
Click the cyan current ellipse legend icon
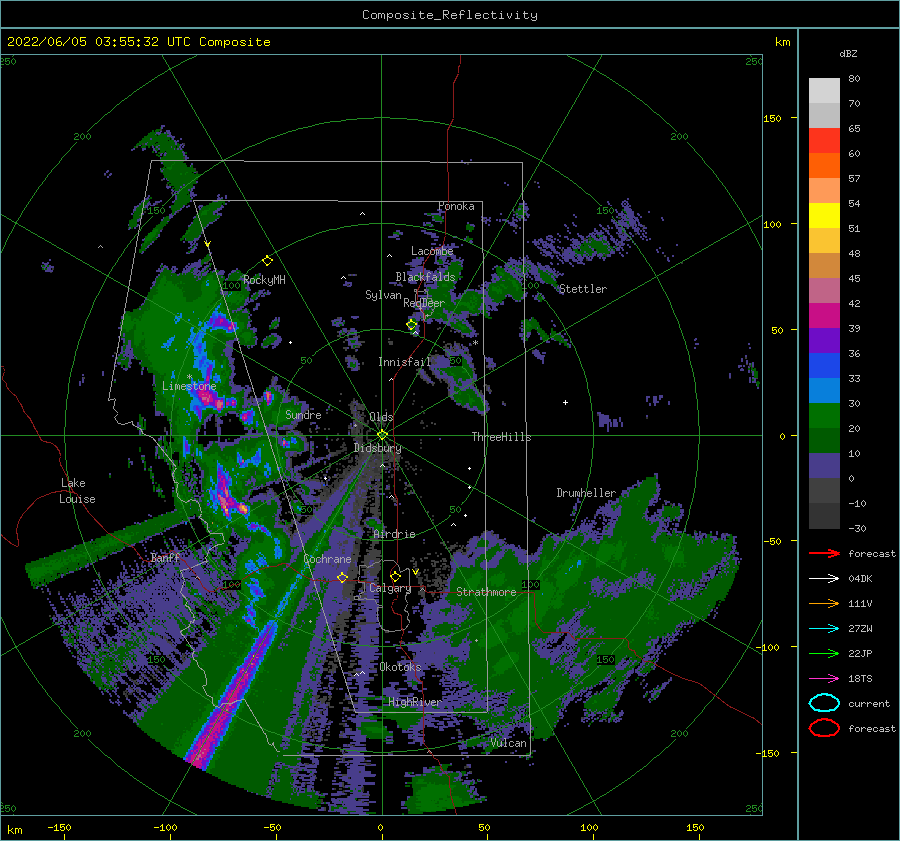click(824, 703)
